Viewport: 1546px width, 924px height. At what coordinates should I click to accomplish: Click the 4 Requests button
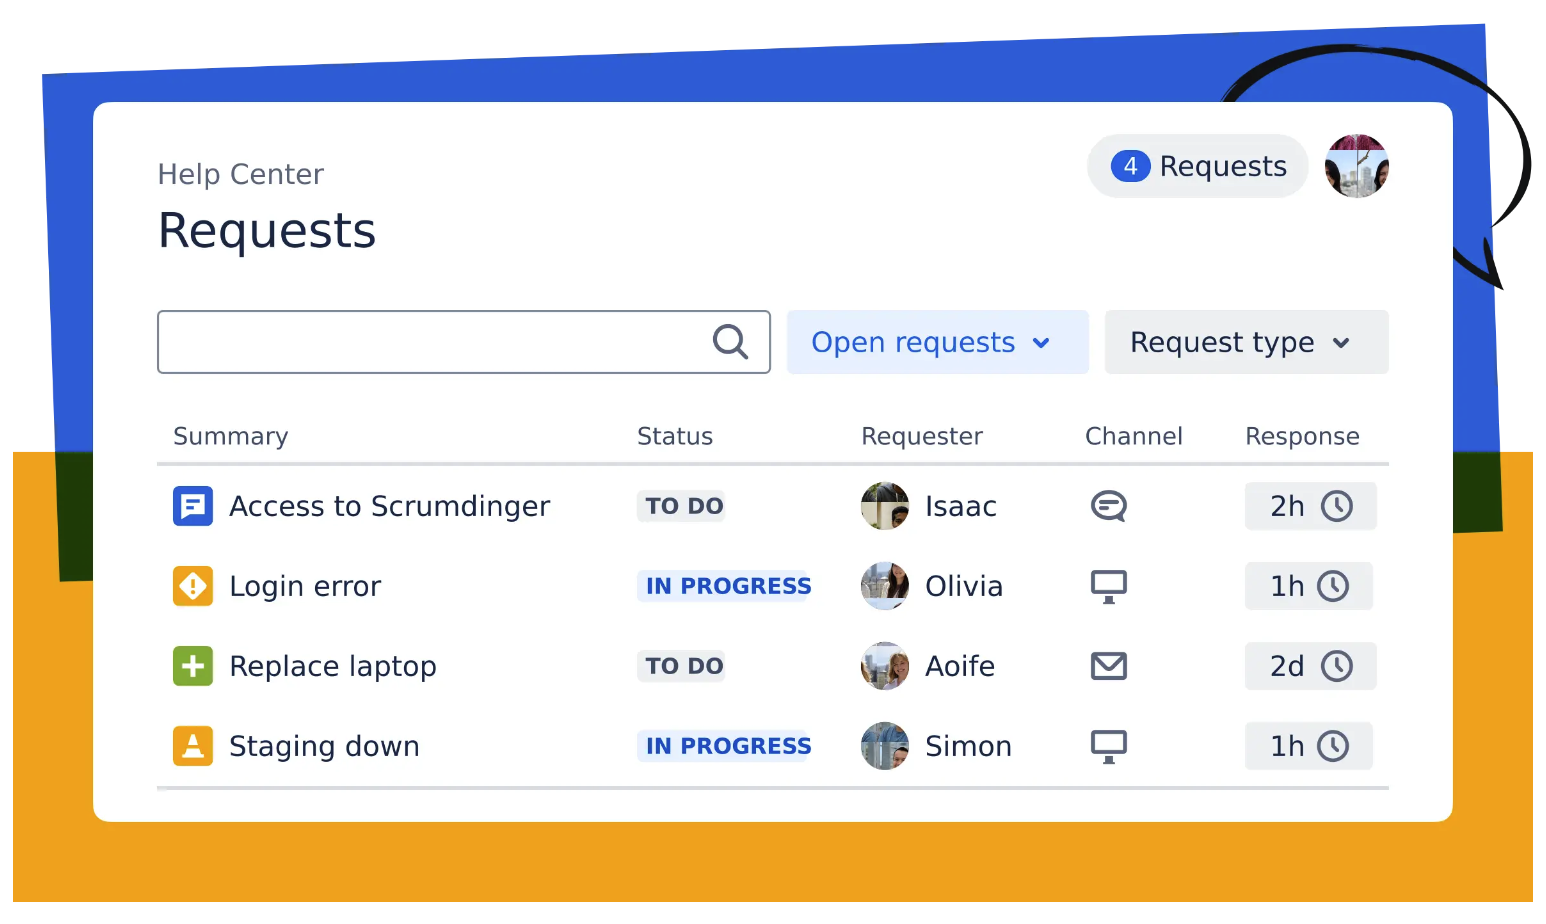(x=1198, y=166)
